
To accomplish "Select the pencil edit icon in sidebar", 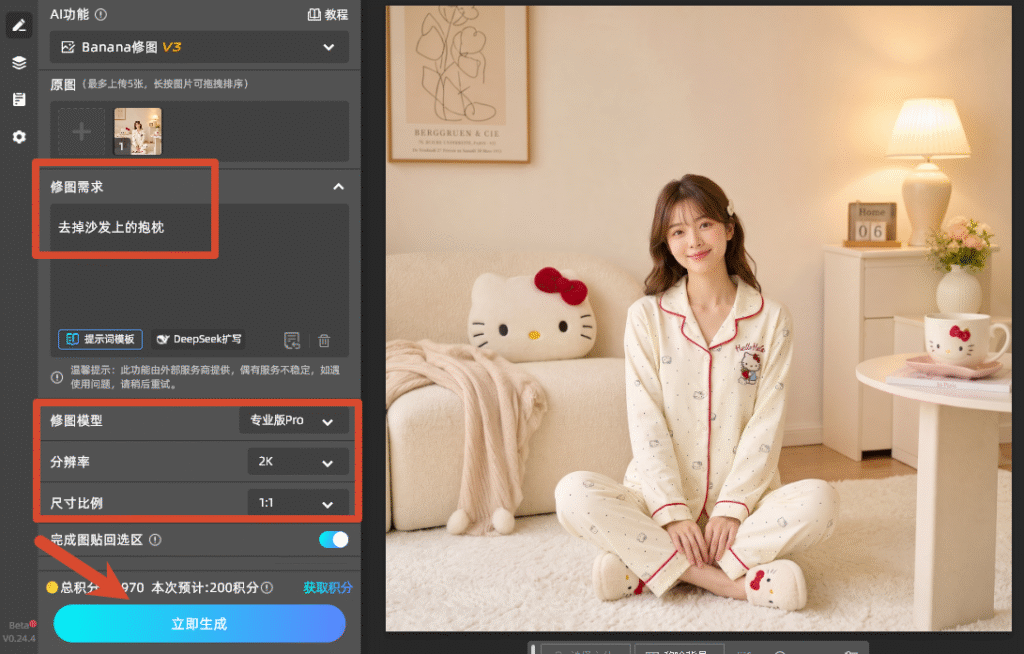I will click(x=19, y=25).
